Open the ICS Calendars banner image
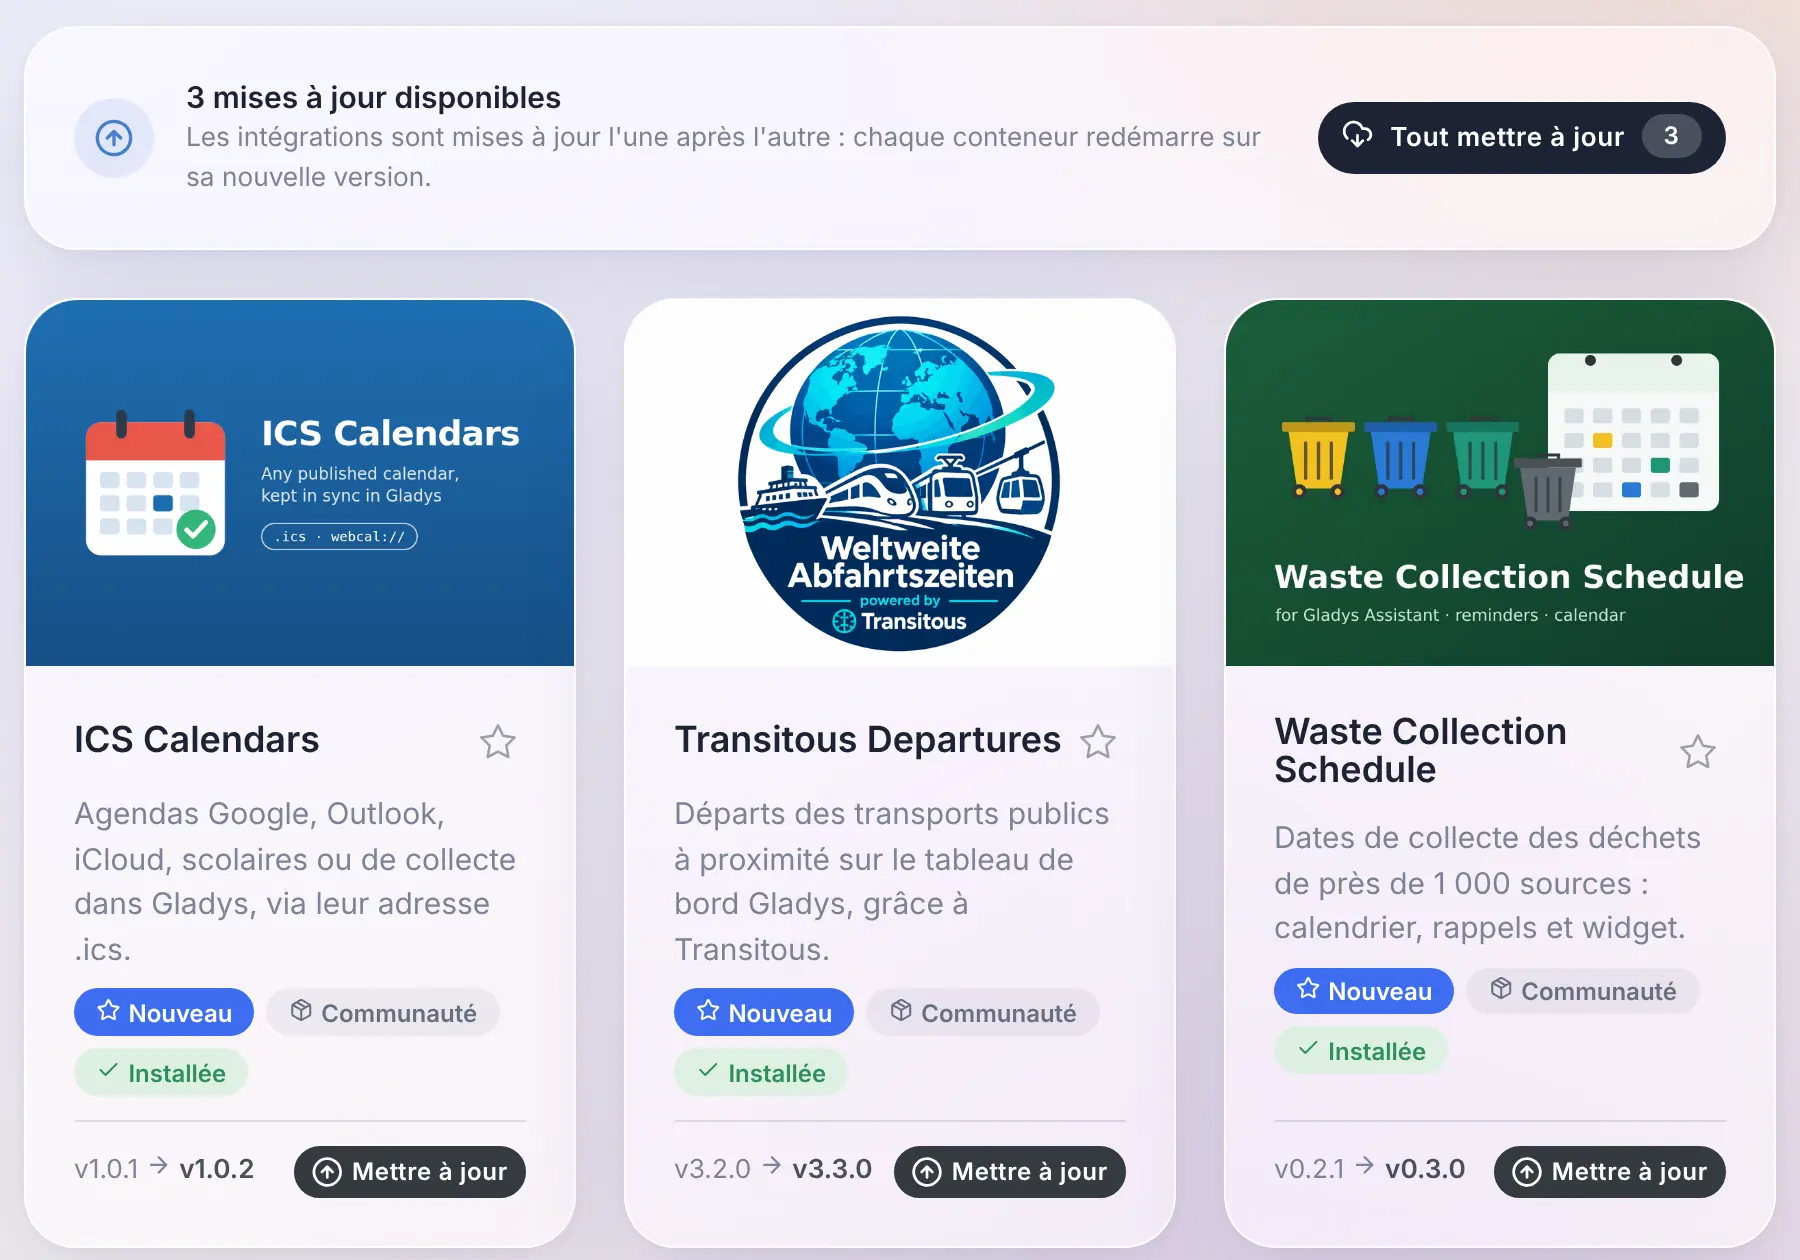 [x=300, y=483]
